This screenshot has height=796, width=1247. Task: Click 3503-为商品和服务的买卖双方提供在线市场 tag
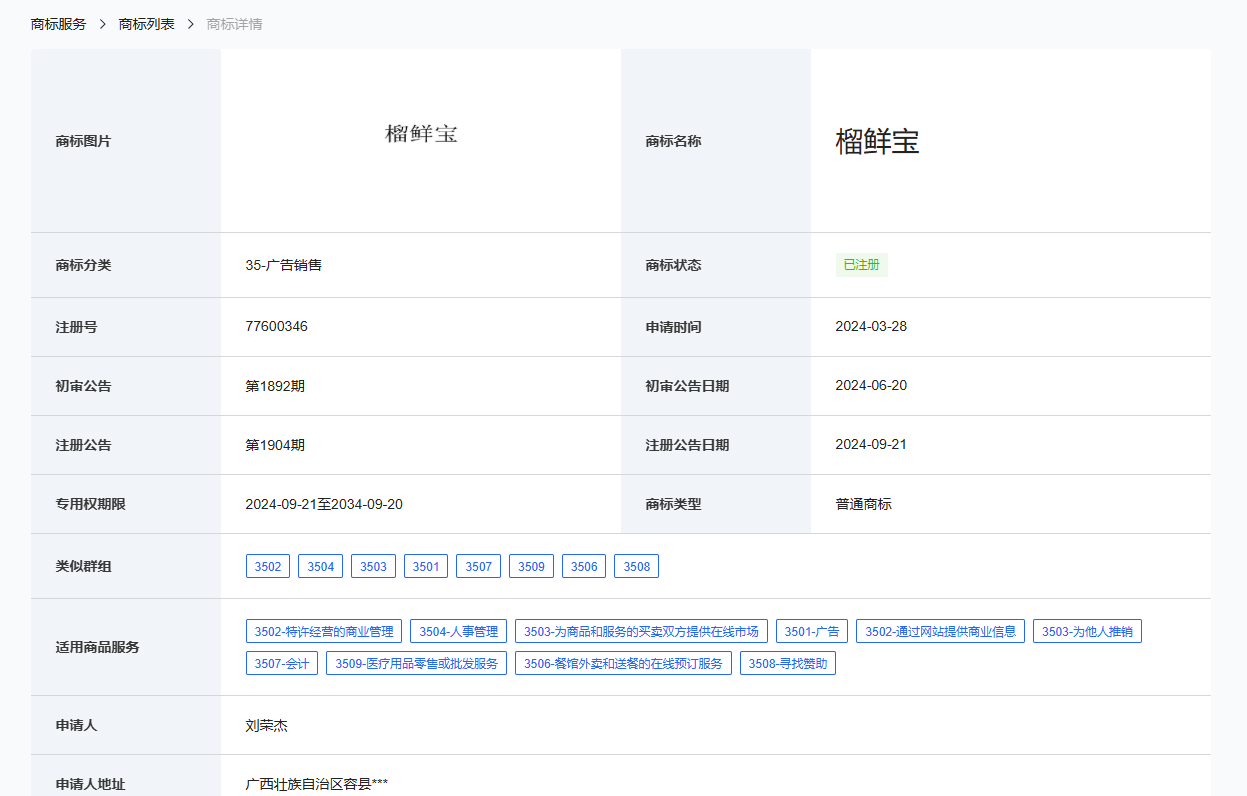click(x=642, y=631)
